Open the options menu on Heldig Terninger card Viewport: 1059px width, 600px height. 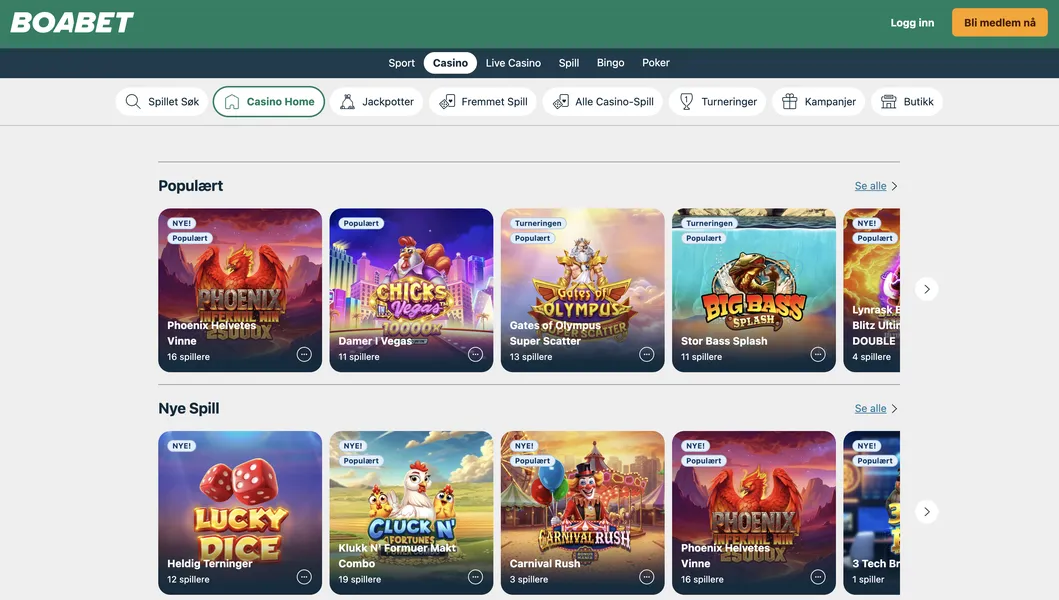coord(304,577)
